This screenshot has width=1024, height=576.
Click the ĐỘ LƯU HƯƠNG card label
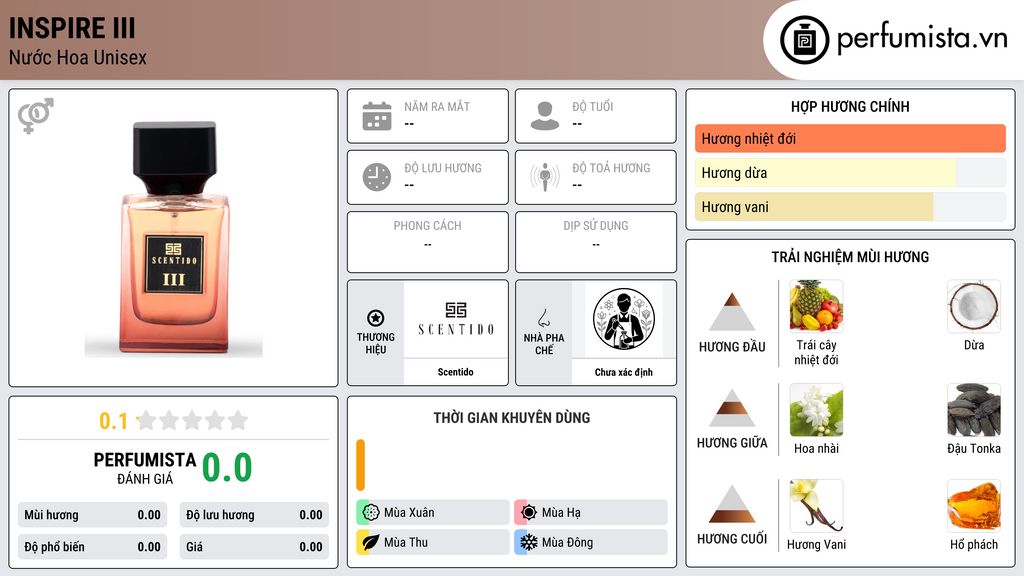tap(443, 168)
